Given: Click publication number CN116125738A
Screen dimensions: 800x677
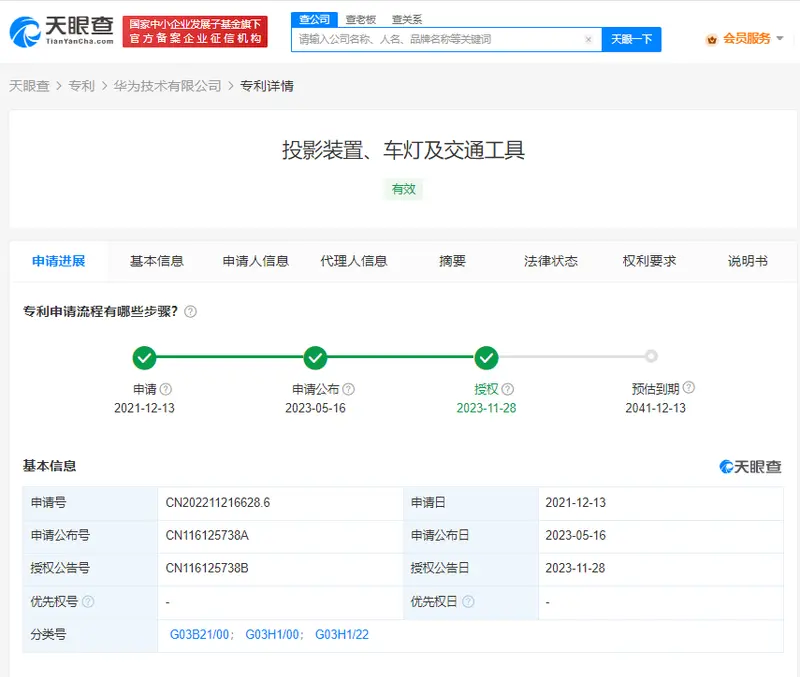Looking at the screenshot, I should 207,535.
